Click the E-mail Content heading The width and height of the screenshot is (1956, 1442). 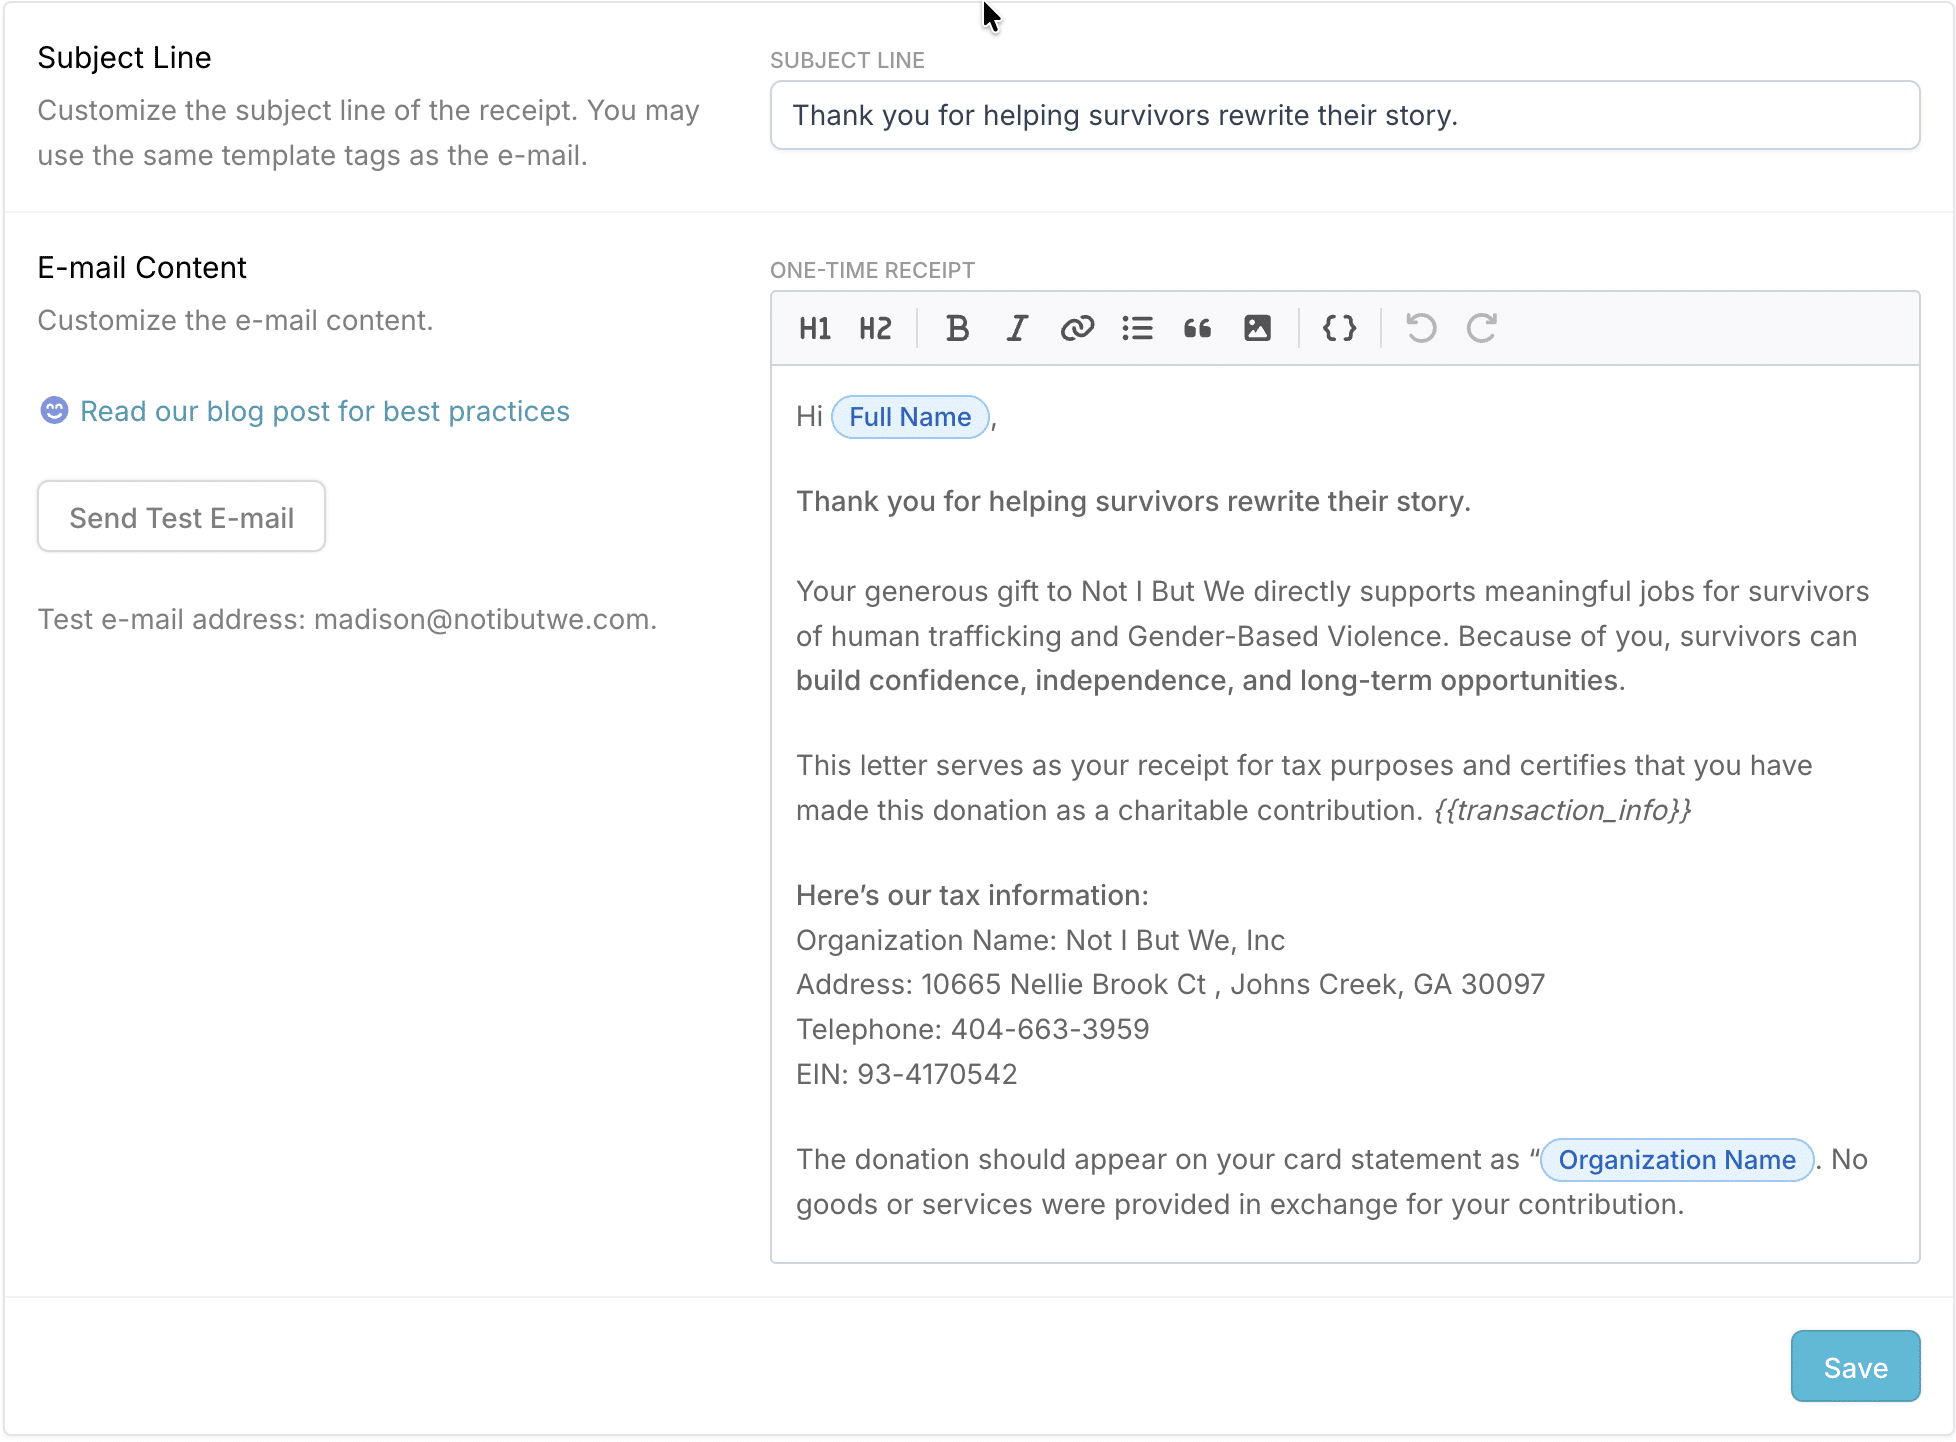142,268
